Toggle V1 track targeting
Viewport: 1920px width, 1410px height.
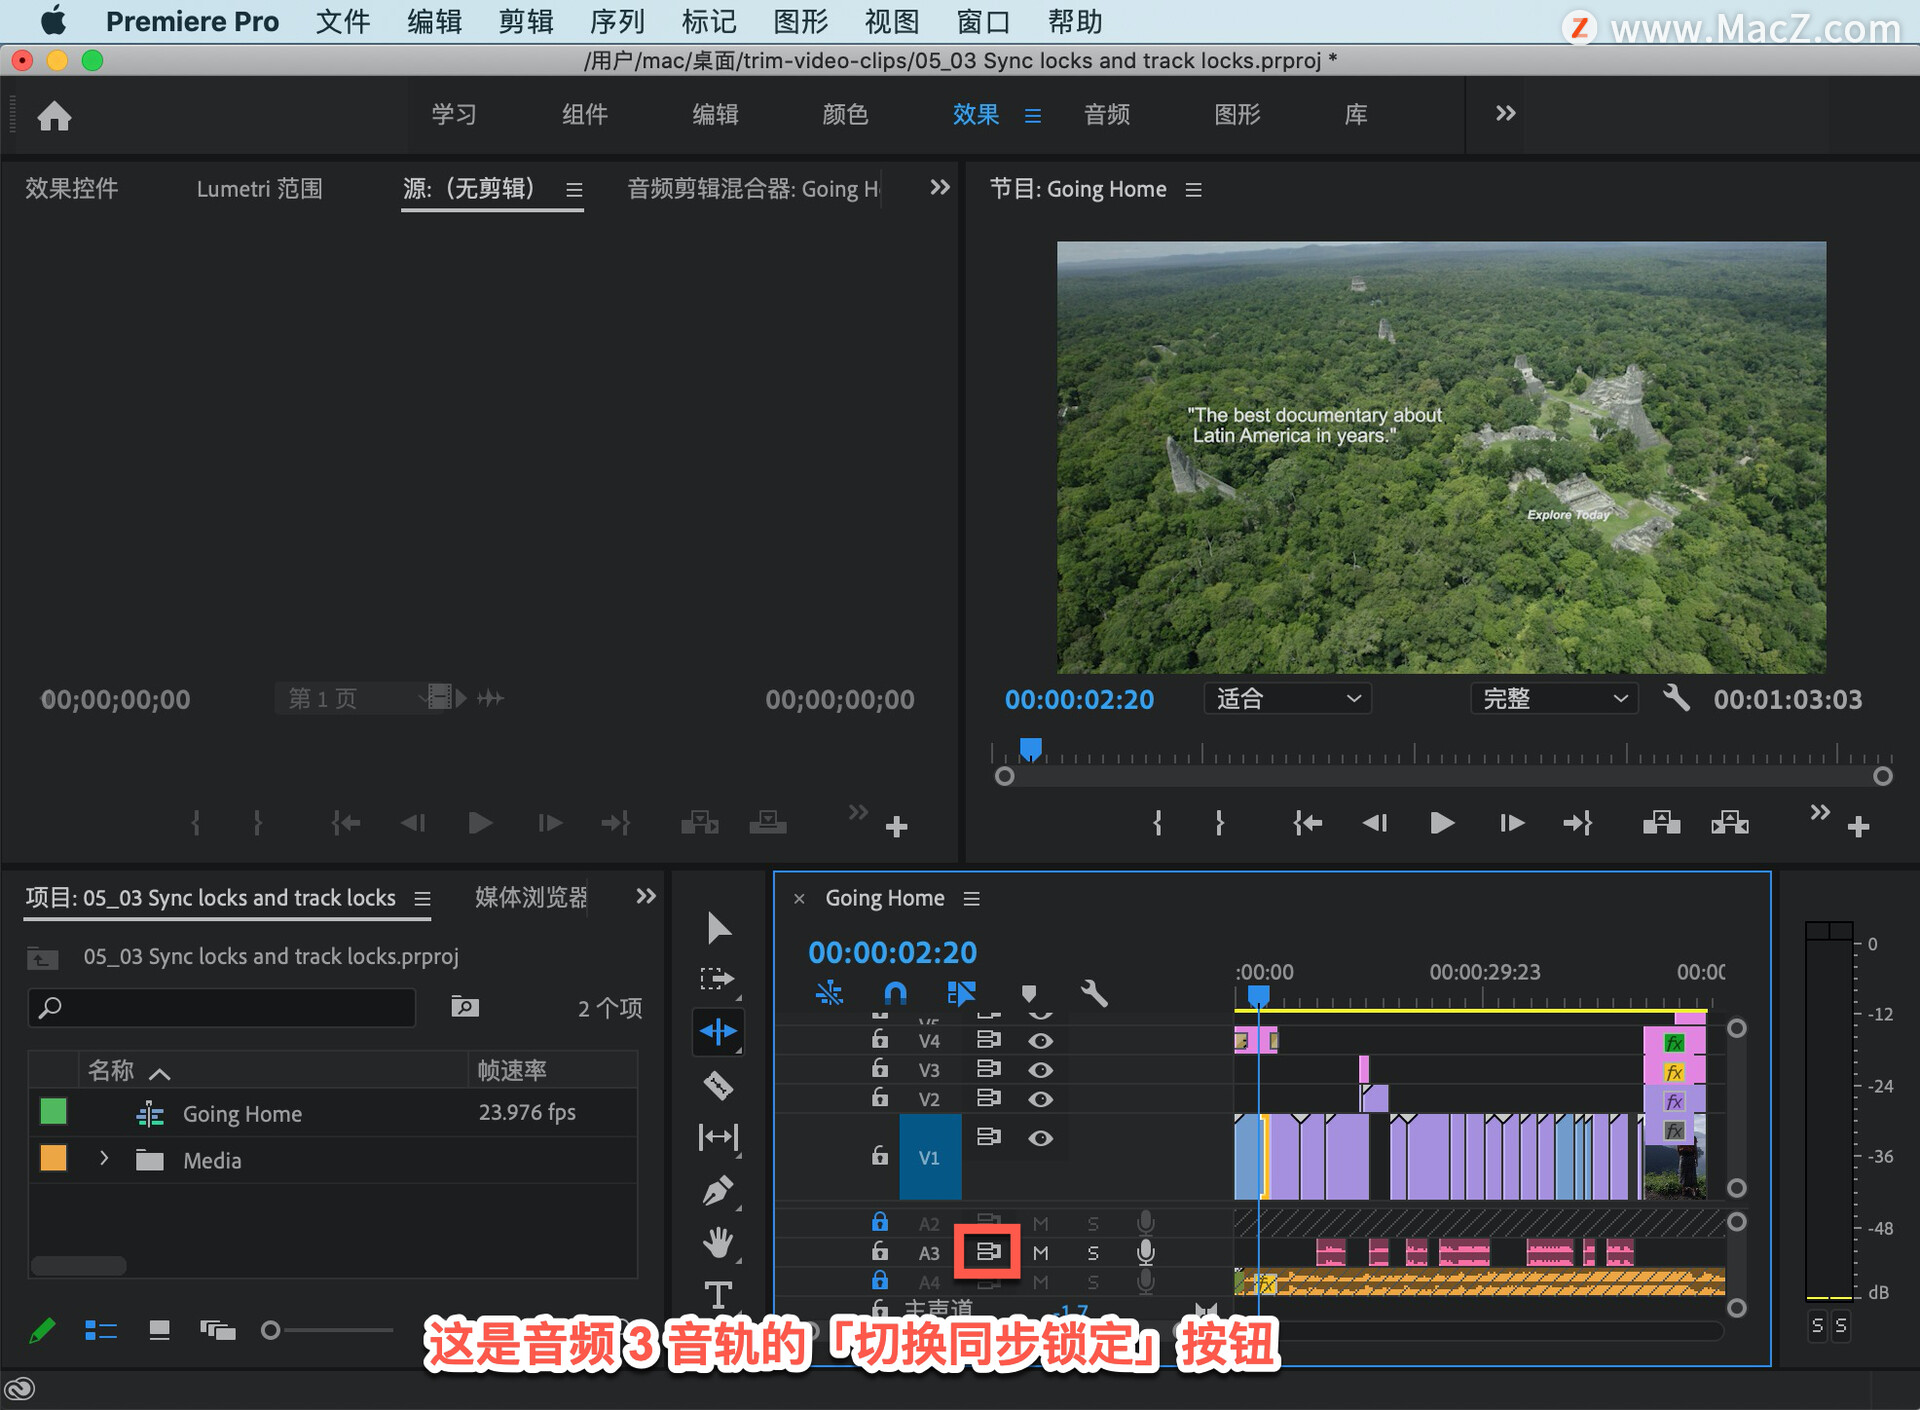tap(930, 1157)
